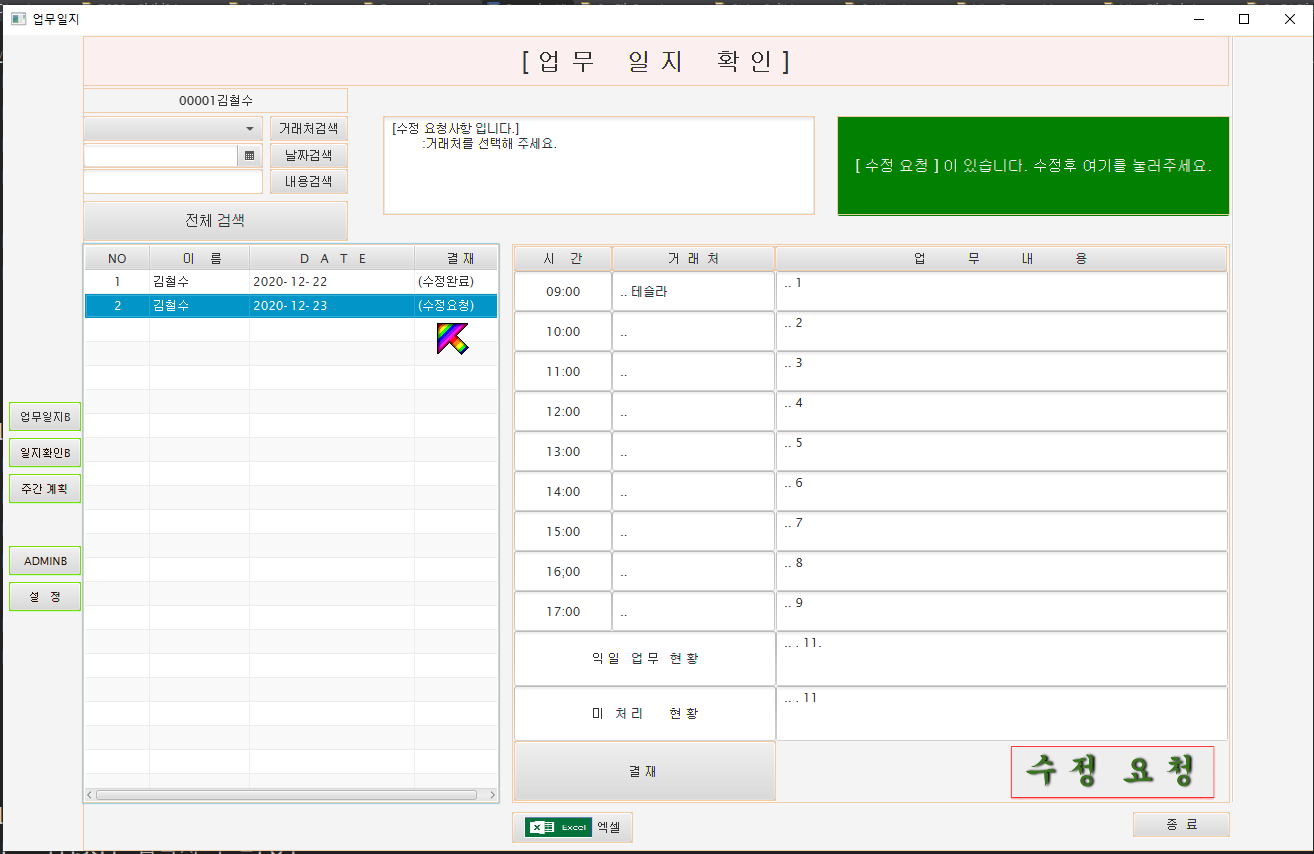
Task: Click the 거래처검색 button
Action: tap(309, 129)
